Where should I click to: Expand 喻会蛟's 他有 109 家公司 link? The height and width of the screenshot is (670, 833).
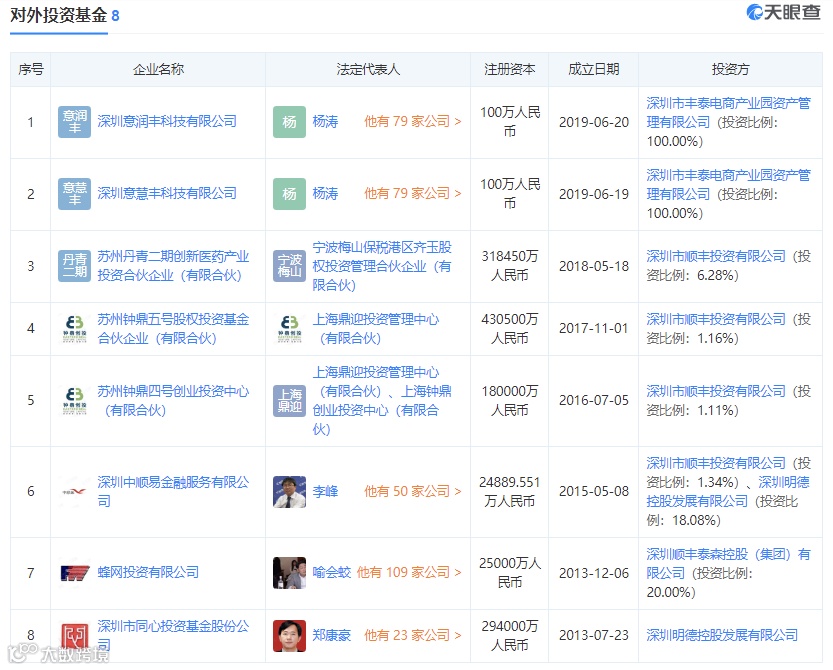click(409, 572)
